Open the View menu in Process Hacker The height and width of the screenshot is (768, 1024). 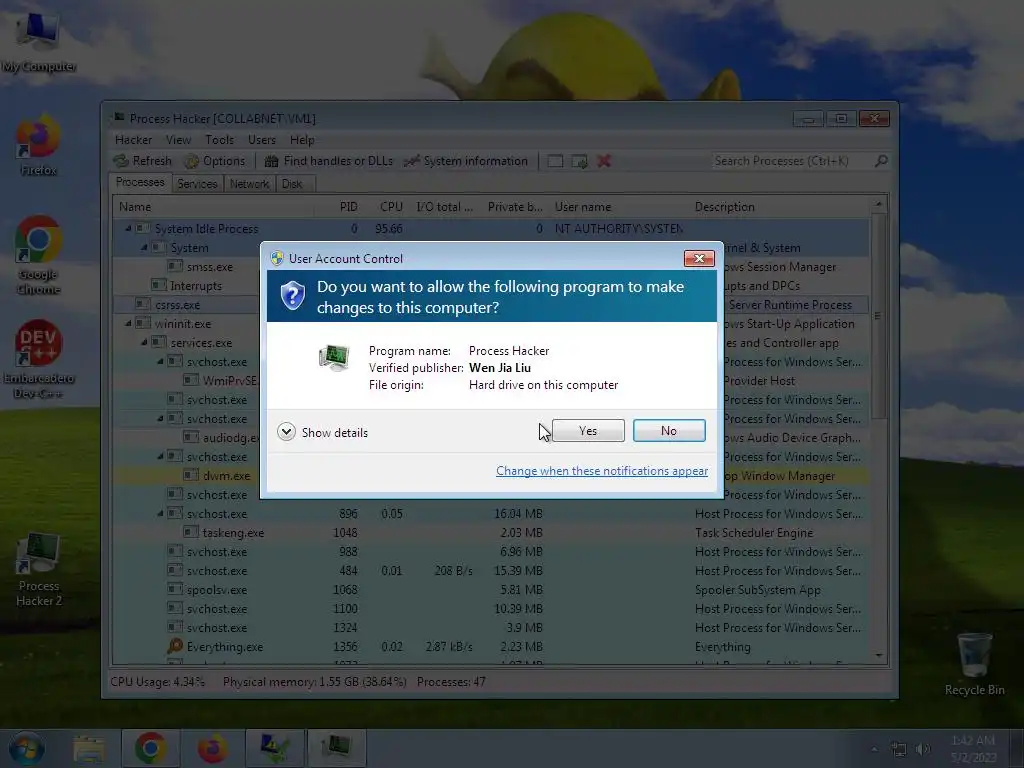(x=178, y=140)
